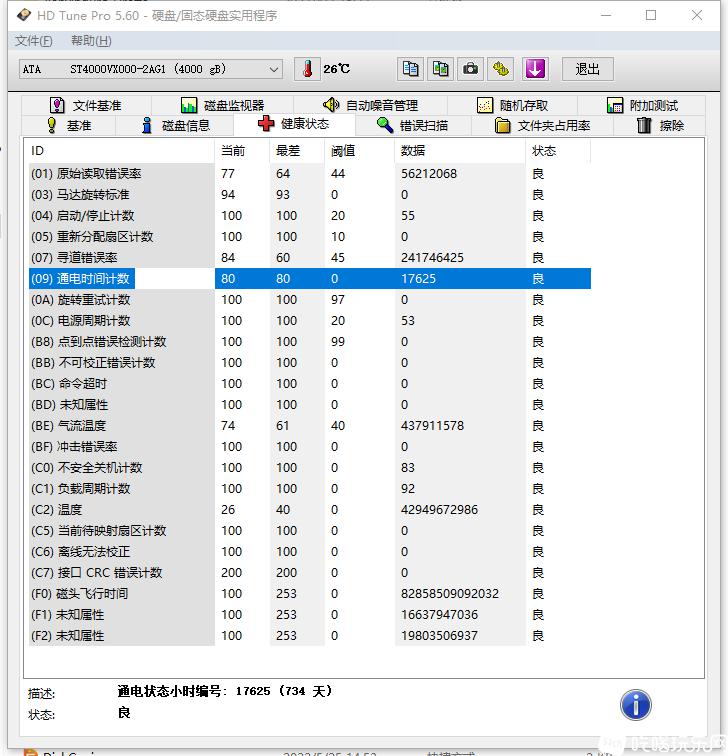Select the (05) 重新分配扇区计数 row
The image size is (728, 756).
coord(310,237)
